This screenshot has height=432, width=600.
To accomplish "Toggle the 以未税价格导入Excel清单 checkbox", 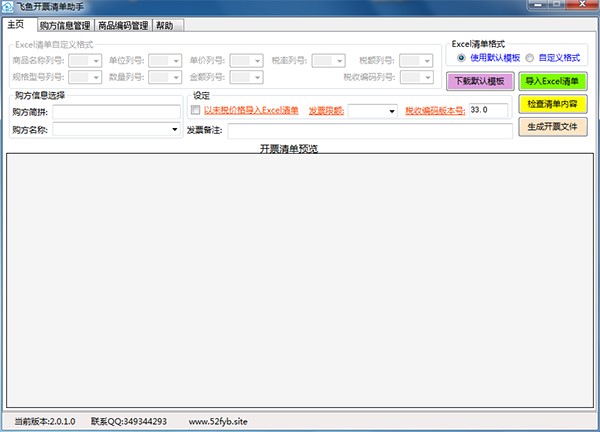I will click(x=196, y=110).
